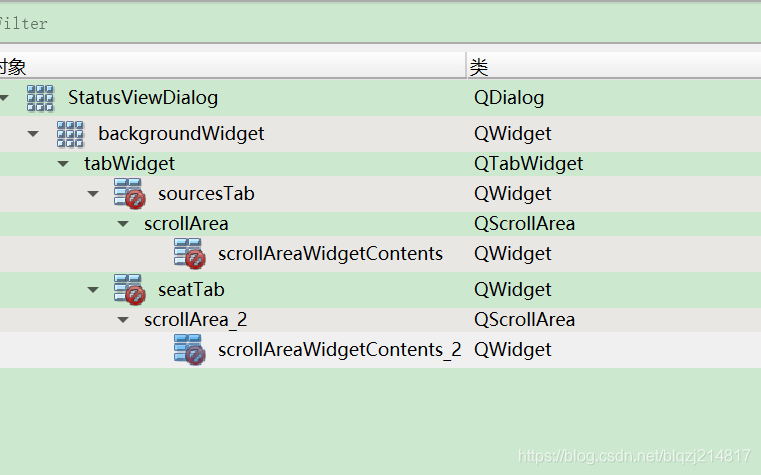Collapse the scrollArea_2 tree node
This screenshot has height=475, width=761.
[x=123, y=320]
